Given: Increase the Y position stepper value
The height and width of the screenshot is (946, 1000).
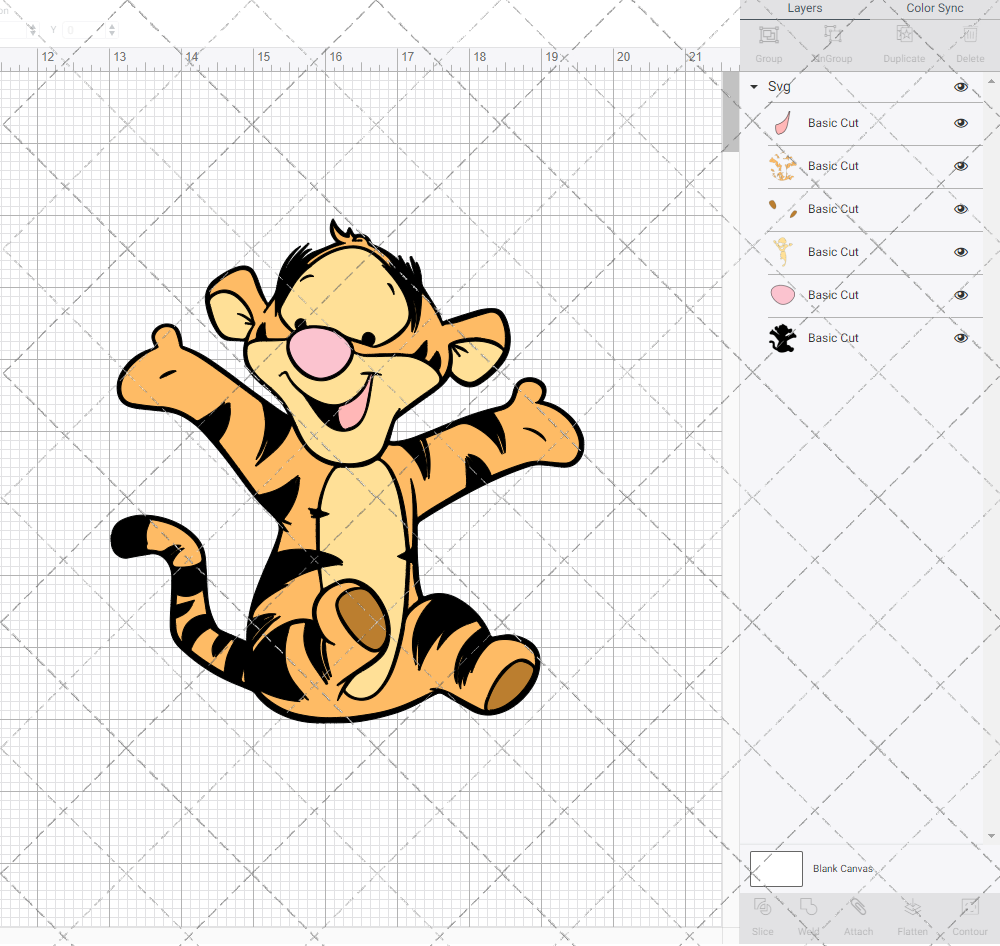Looking at the screenshot, I should tap(112, 26).
